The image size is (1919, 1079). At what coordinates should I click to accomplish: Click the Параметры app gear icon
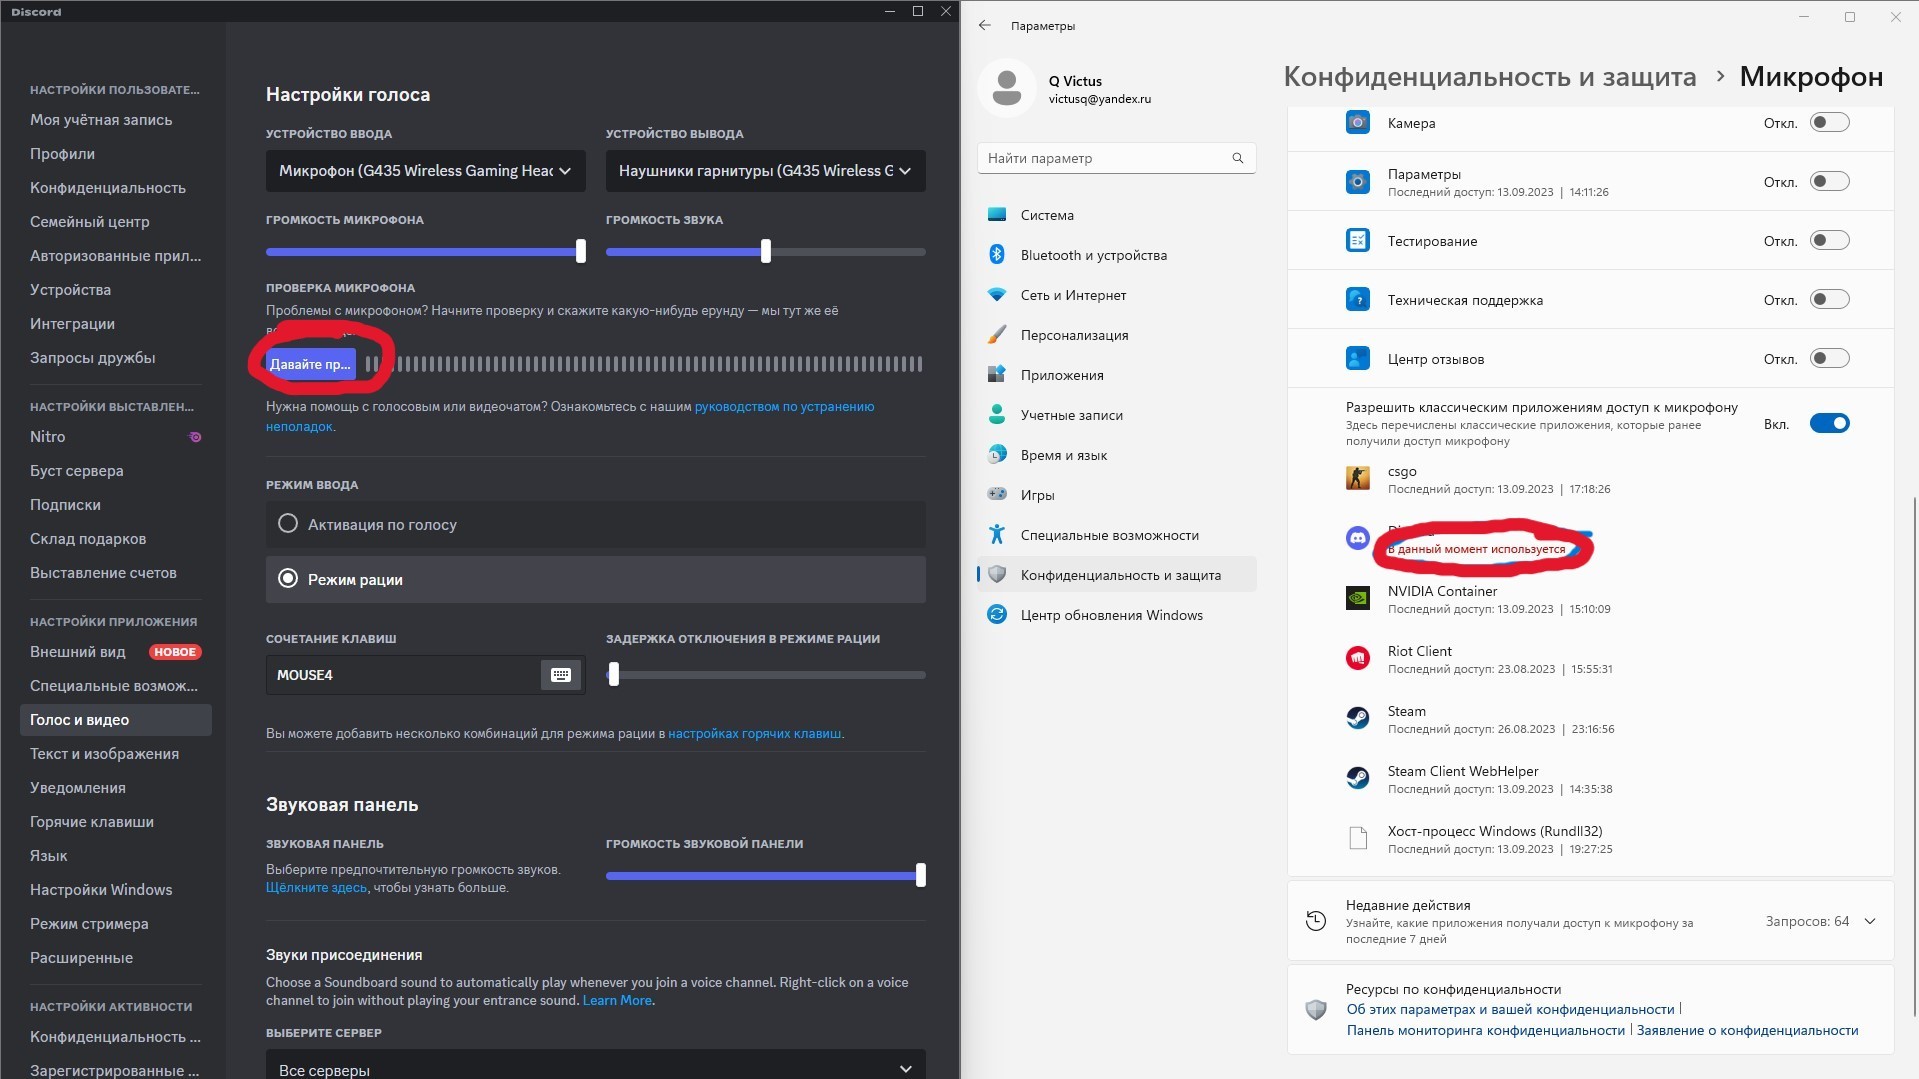(1357, 182)
